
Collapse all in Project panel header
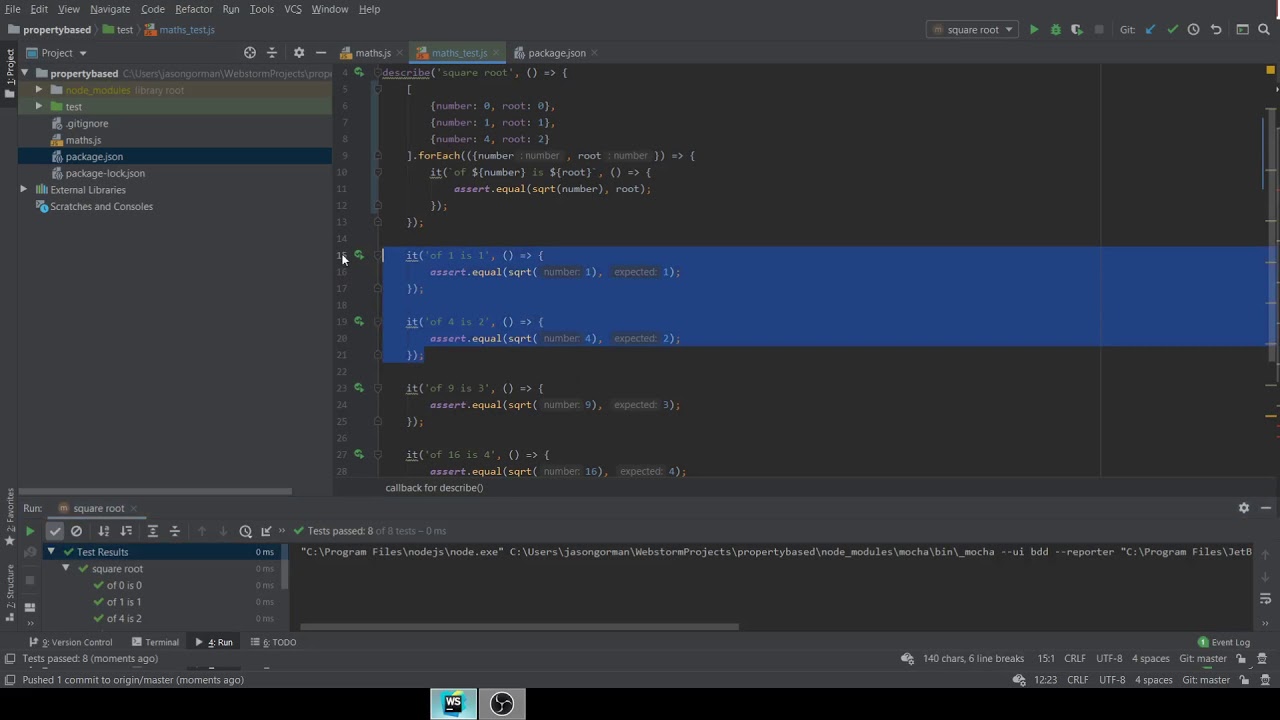point(272,53)
